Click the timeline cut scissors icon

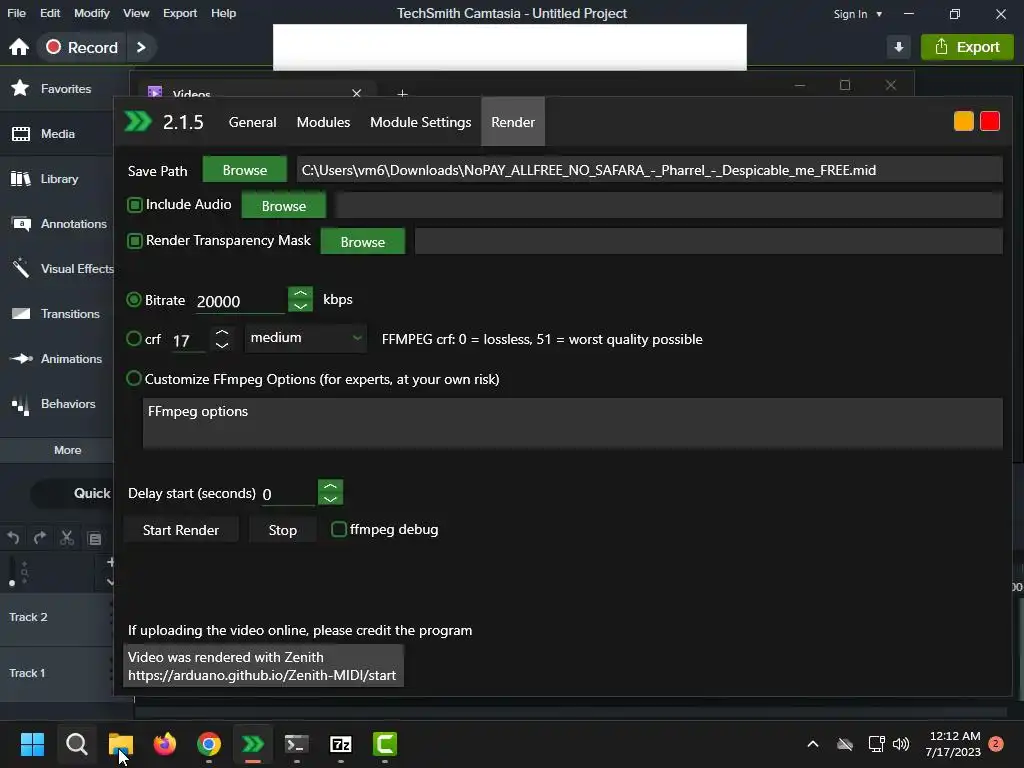click(x=67, y=538)
